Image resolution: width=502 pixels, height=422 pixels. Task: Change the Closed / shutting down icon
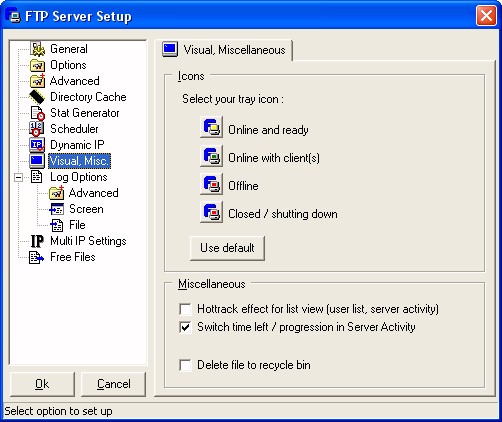(211, 211)
